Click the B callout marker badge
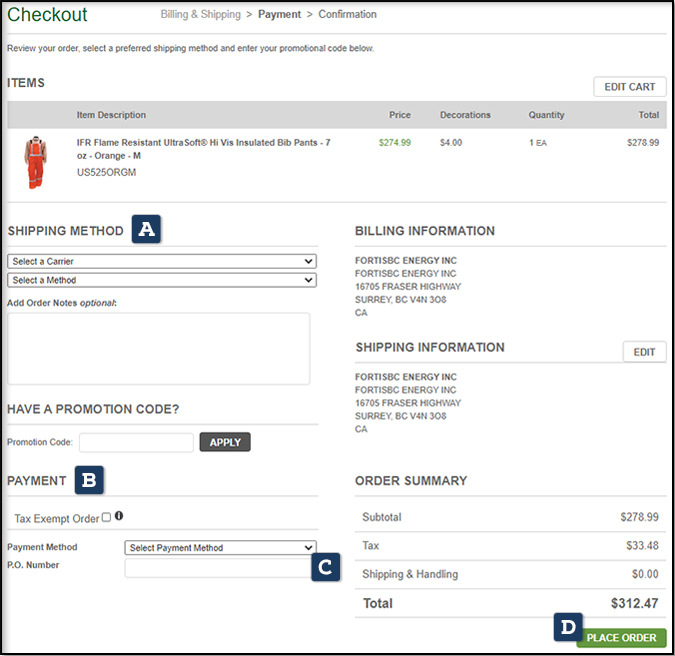Image resolution: width=675 pixels, height=656 pixels. pos(89,480)
